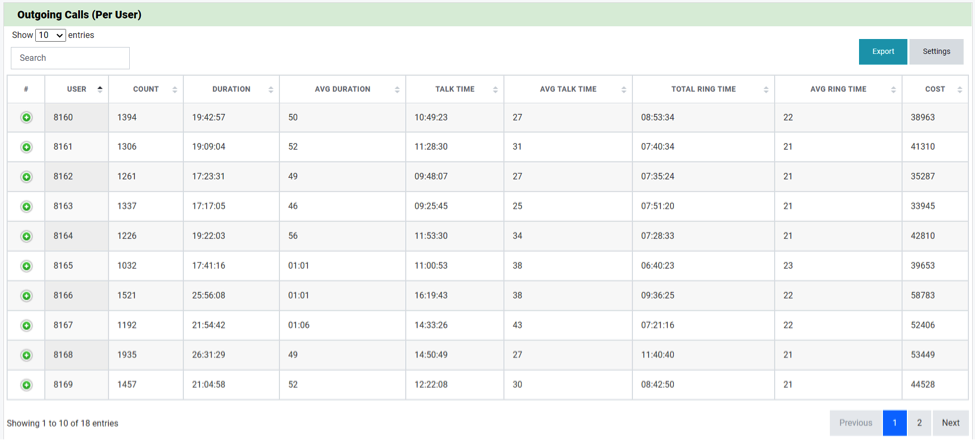Click green plus icon for user 8163
The width and height of the screenshot is (975, 440).
[x=26, y=206]
